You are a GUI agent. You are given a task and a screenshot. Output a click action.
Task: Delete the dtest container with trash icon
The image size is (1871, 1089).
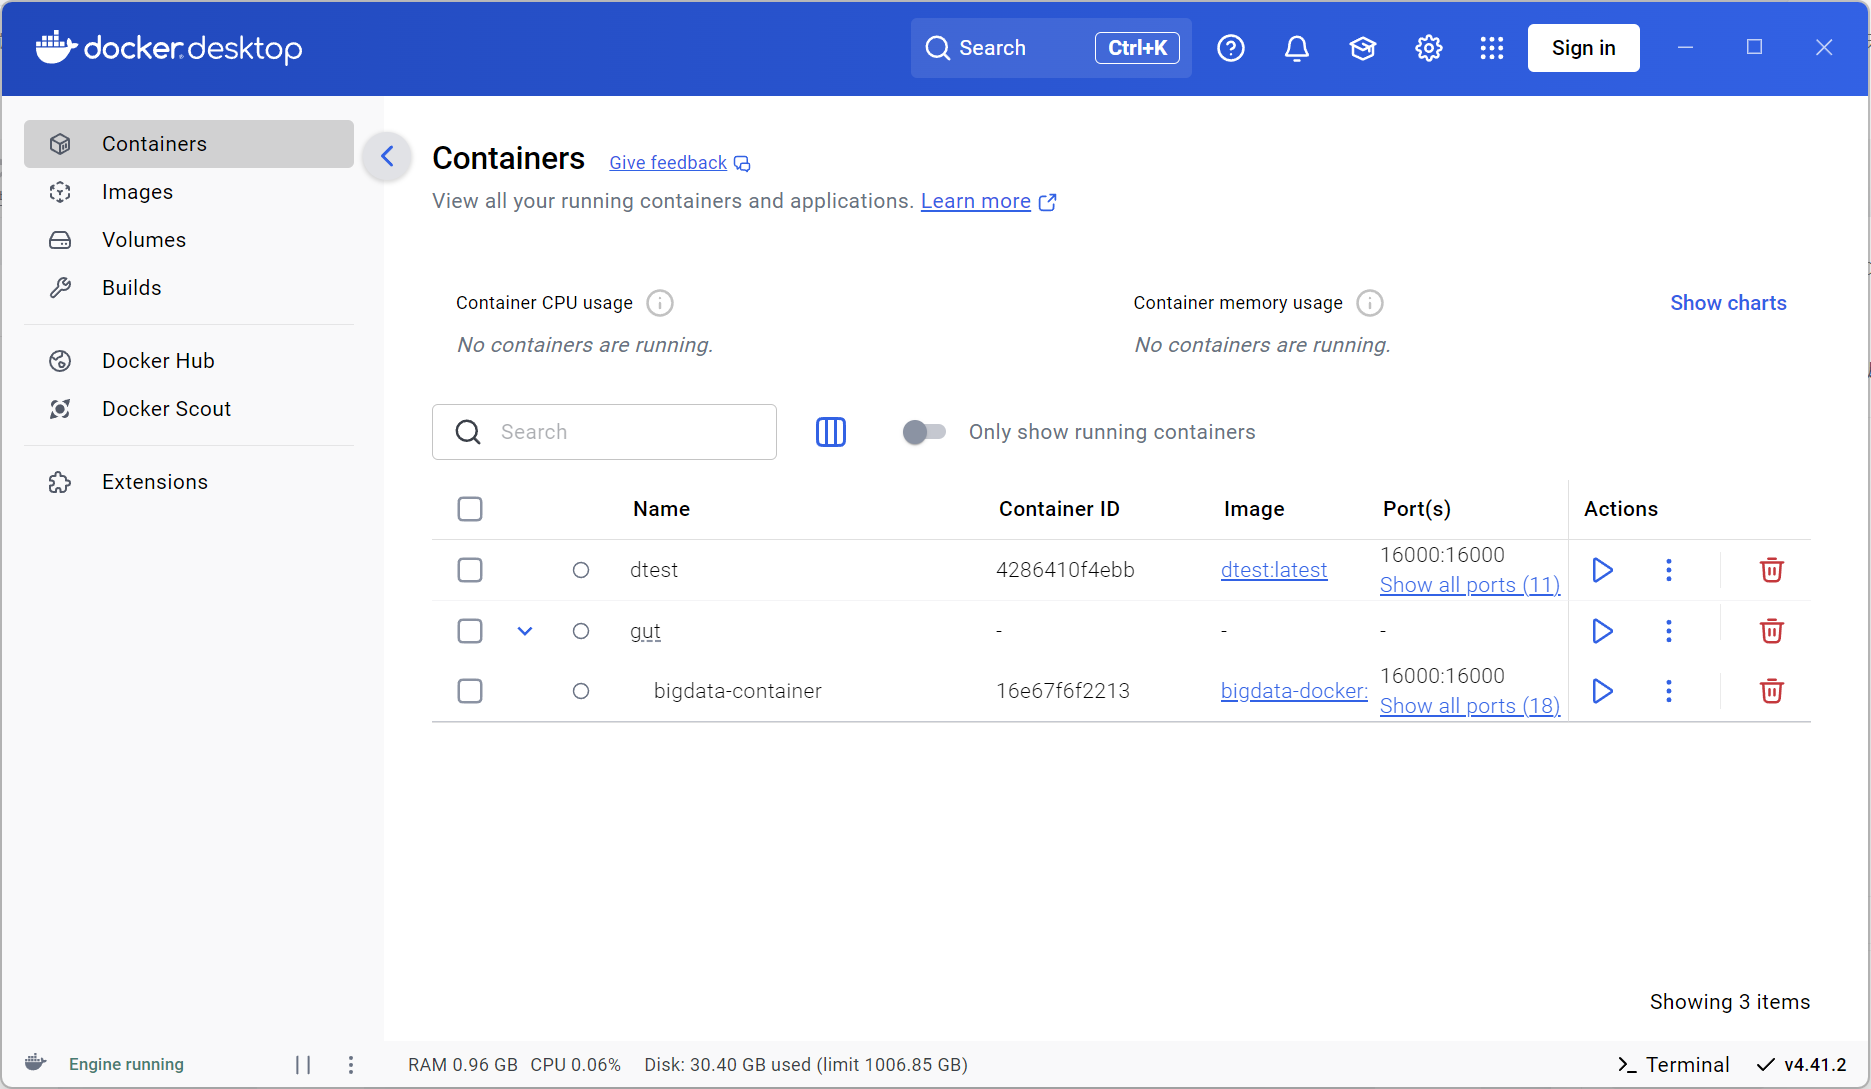pos(1772,570)
